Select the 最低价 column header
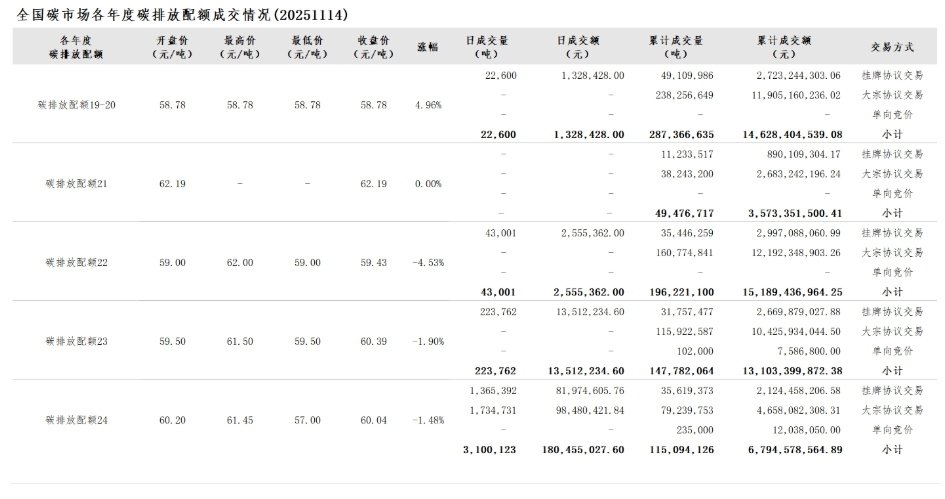 coord(307,47)
